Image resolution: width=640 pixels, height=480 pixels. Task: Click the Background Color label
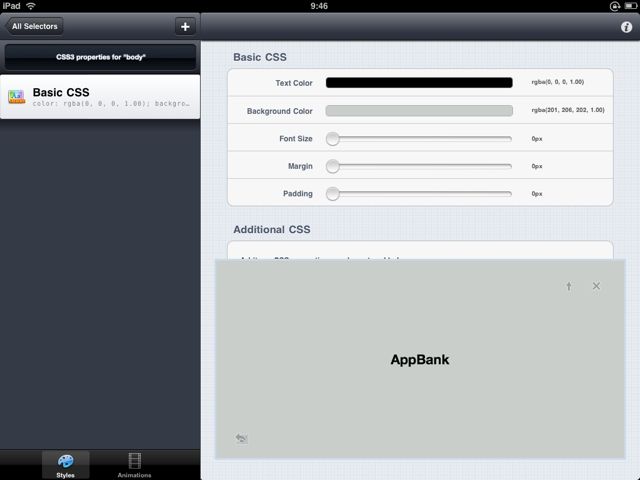[x=280, y=111]
